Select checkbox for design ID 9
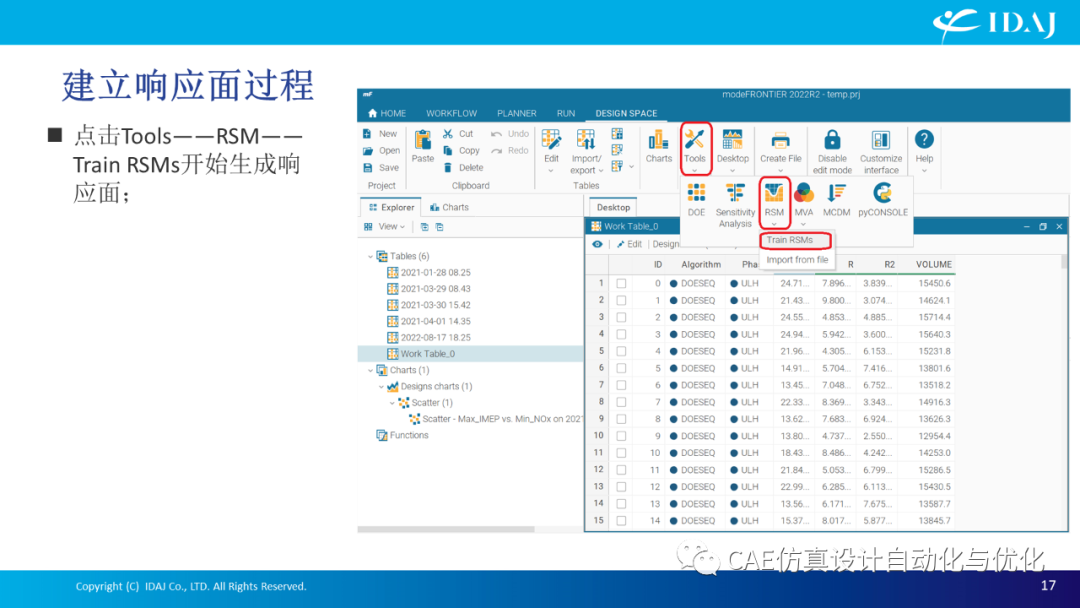1080x608 pixels. [x=621, y=436]
